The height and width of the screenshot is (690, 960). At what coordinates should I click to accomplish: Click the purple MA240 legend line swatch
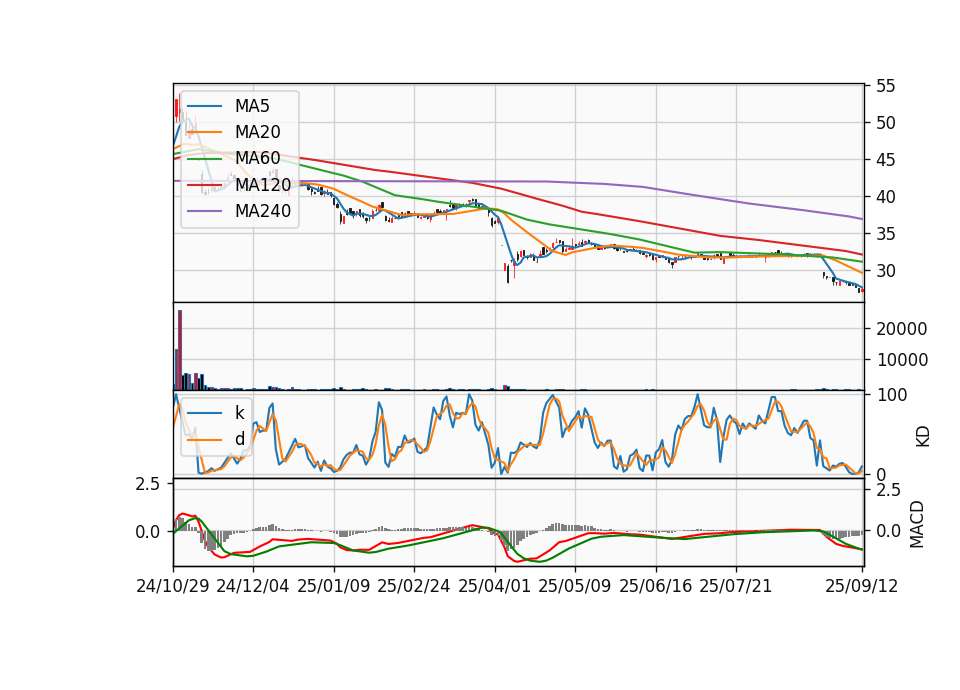[204, 211]
